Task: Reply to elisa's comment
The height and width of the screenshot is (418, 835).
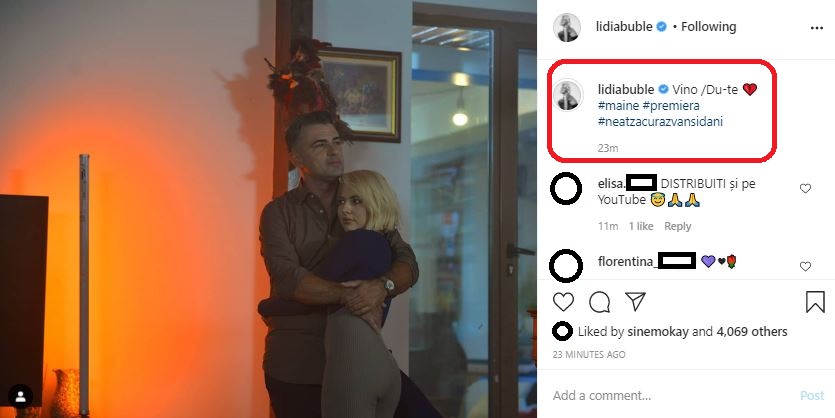Action: pyautogui.click(x=677, y=226)
